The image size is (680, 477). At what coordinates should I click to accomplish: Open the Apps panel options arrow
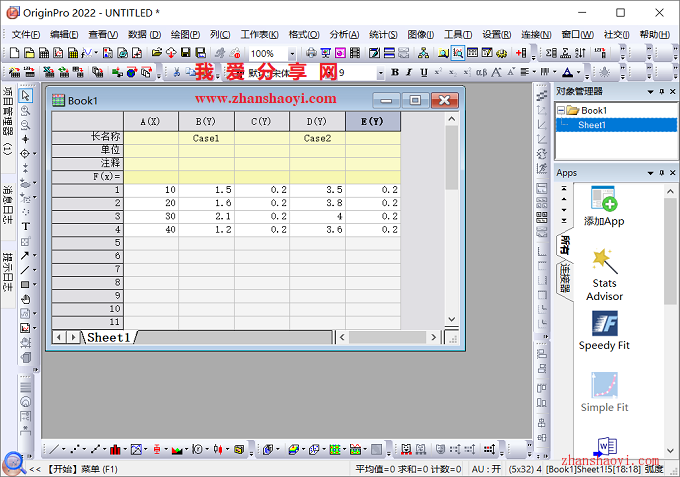tap(650, 173)
